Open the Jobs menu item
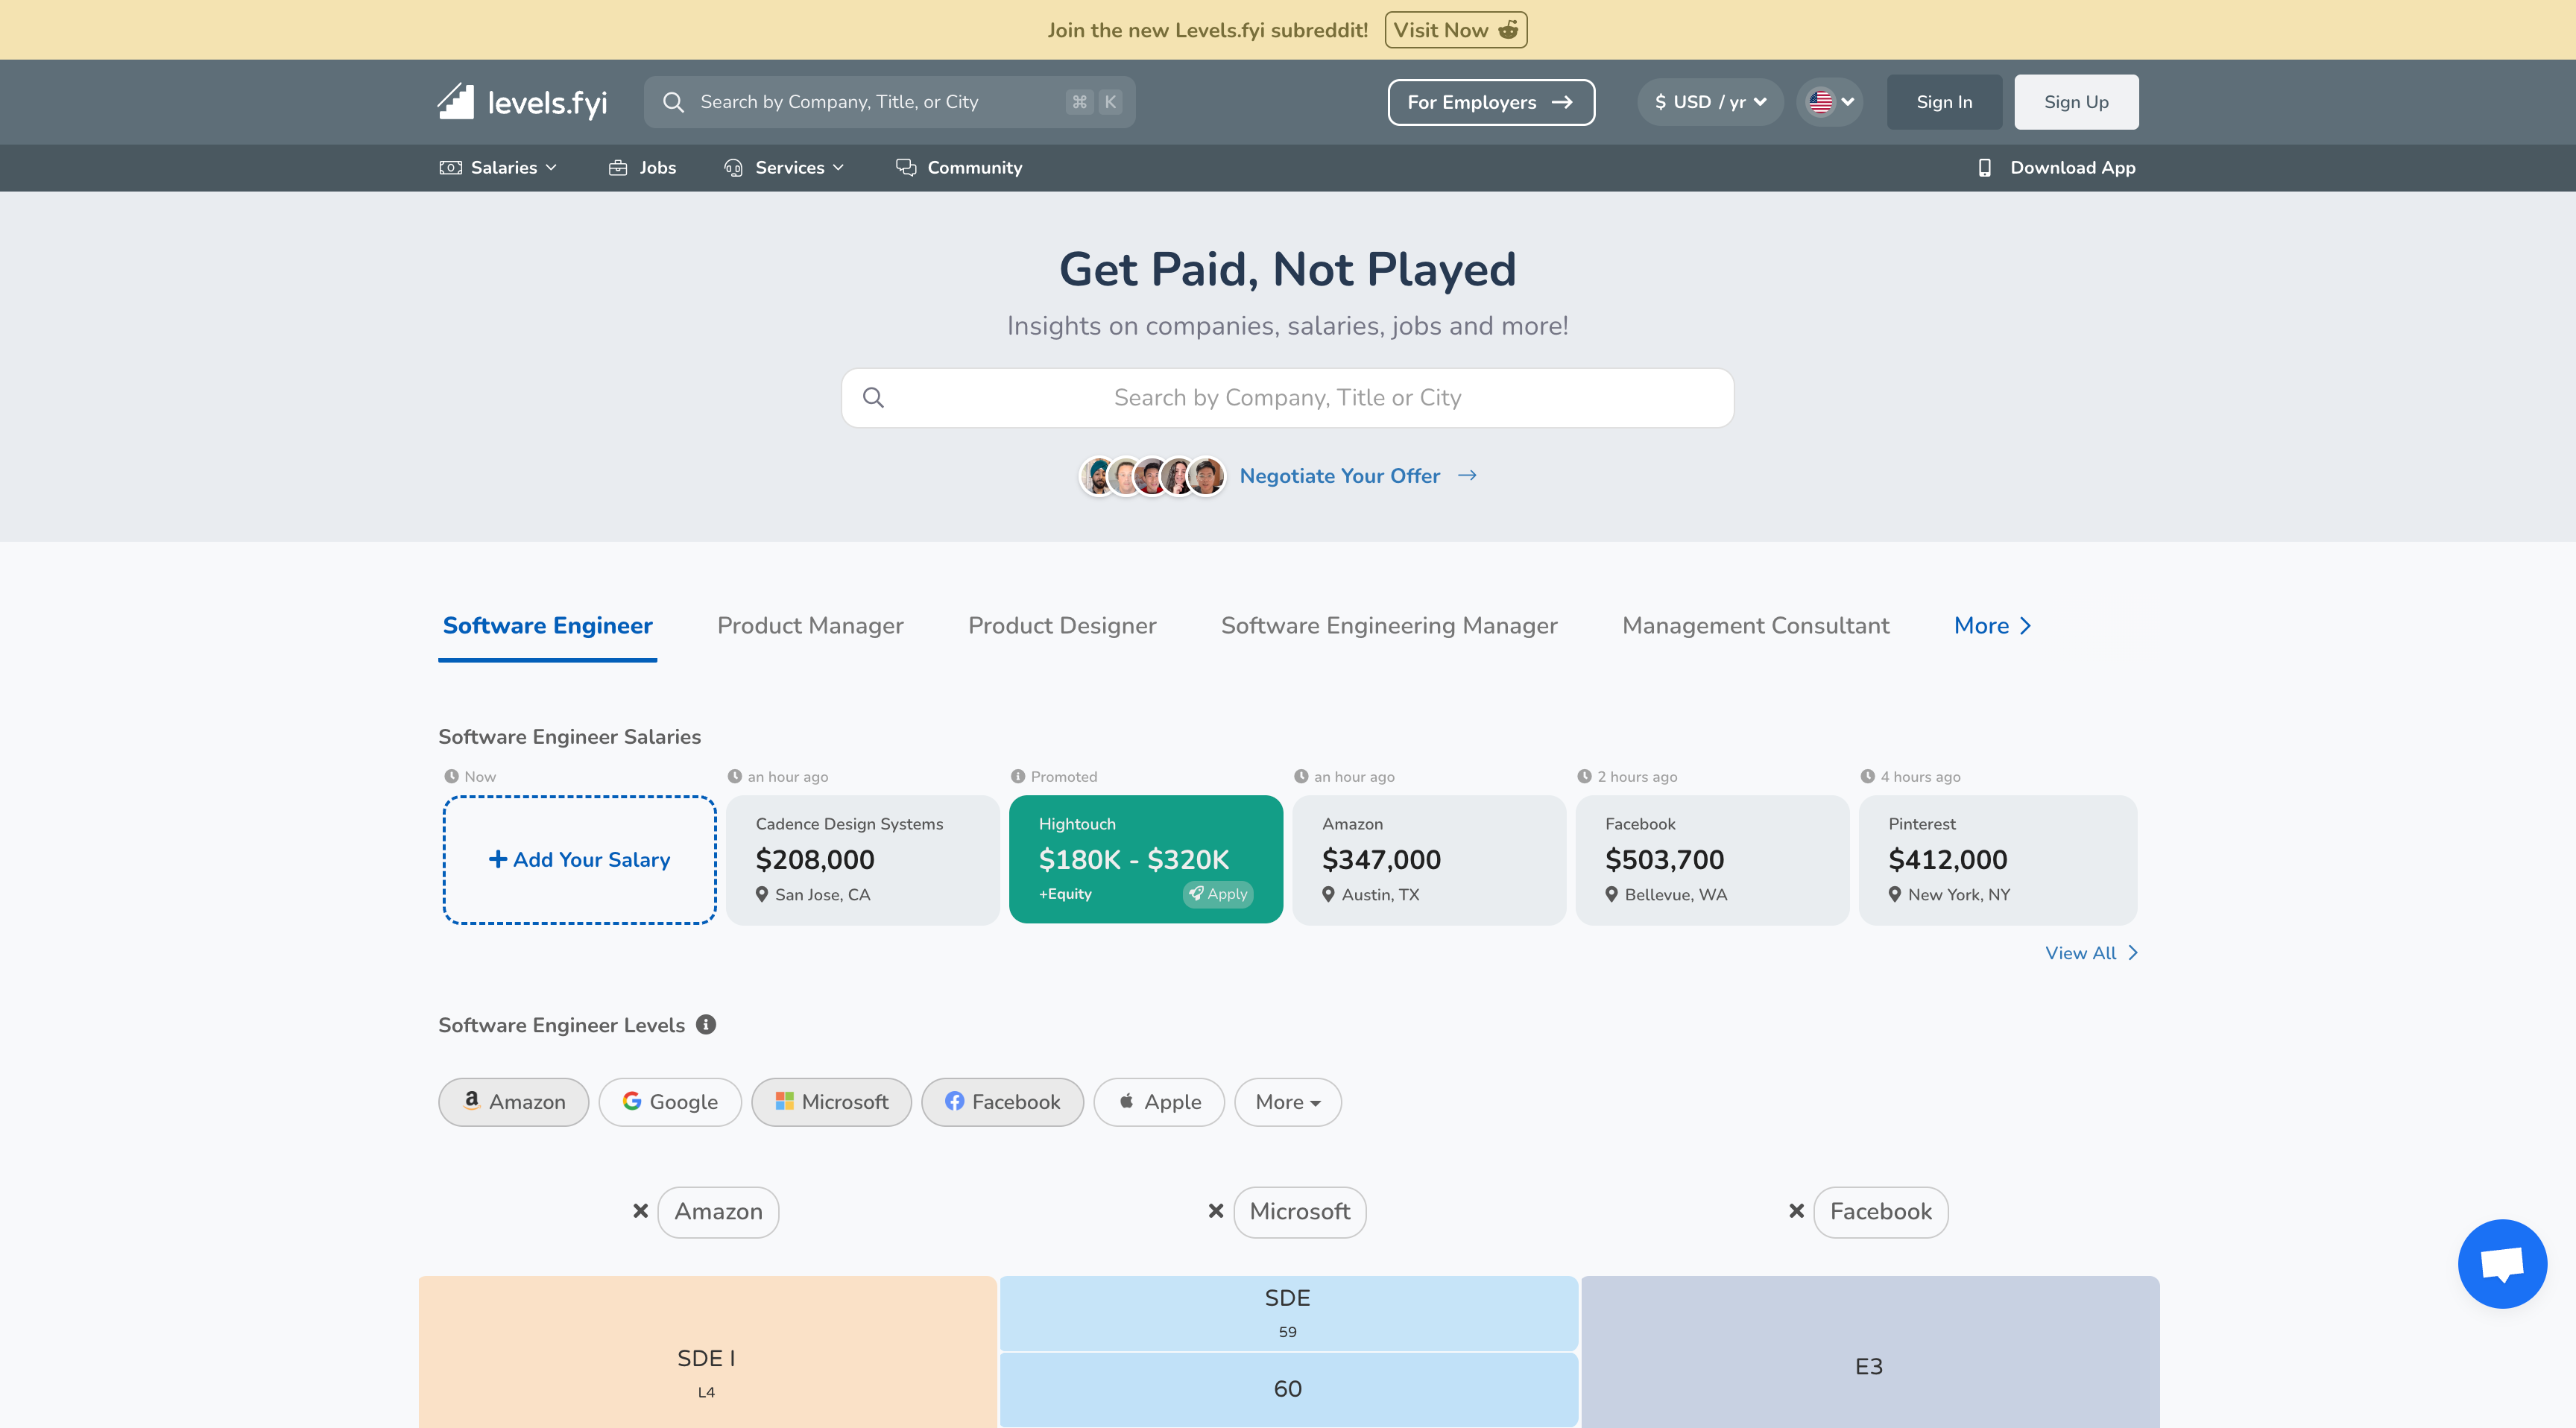The height and width of the screenshot is (1428, 2576). point(642,168)
